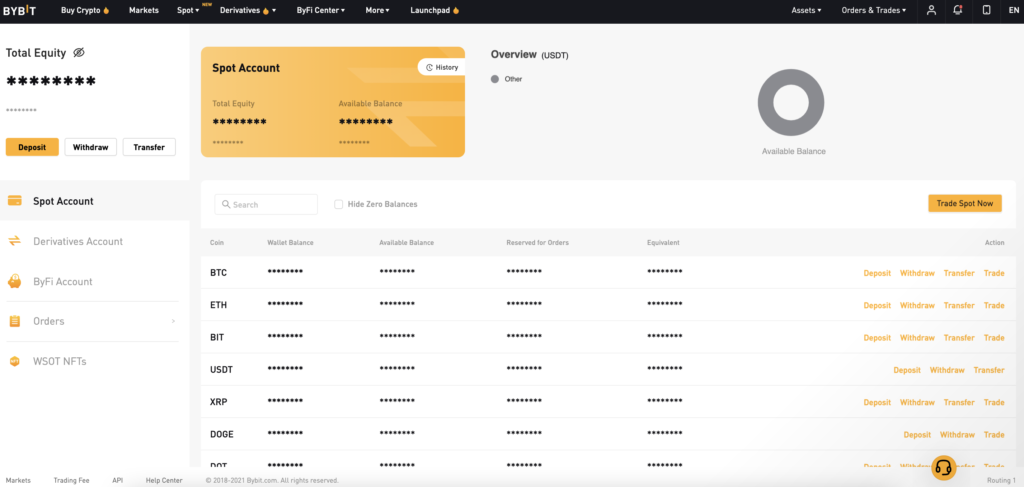Expand the Derivatives dropdown menu
Image resolution: width=1024 pixels, height=487 pixels.
(x=248, y=10)
